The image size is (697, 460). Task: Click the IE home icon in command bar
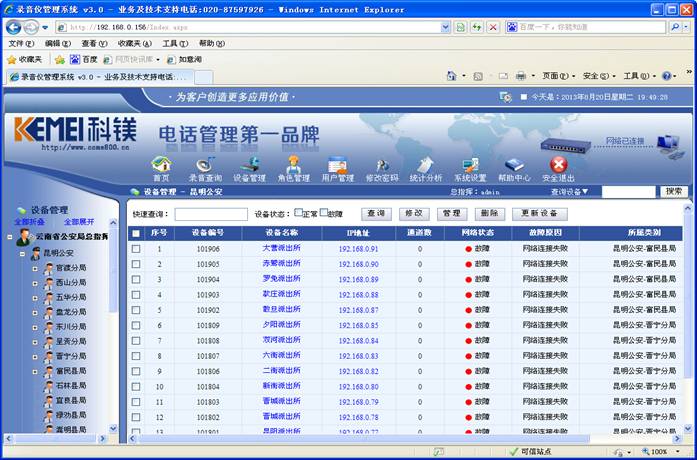(x=451, y=76)
